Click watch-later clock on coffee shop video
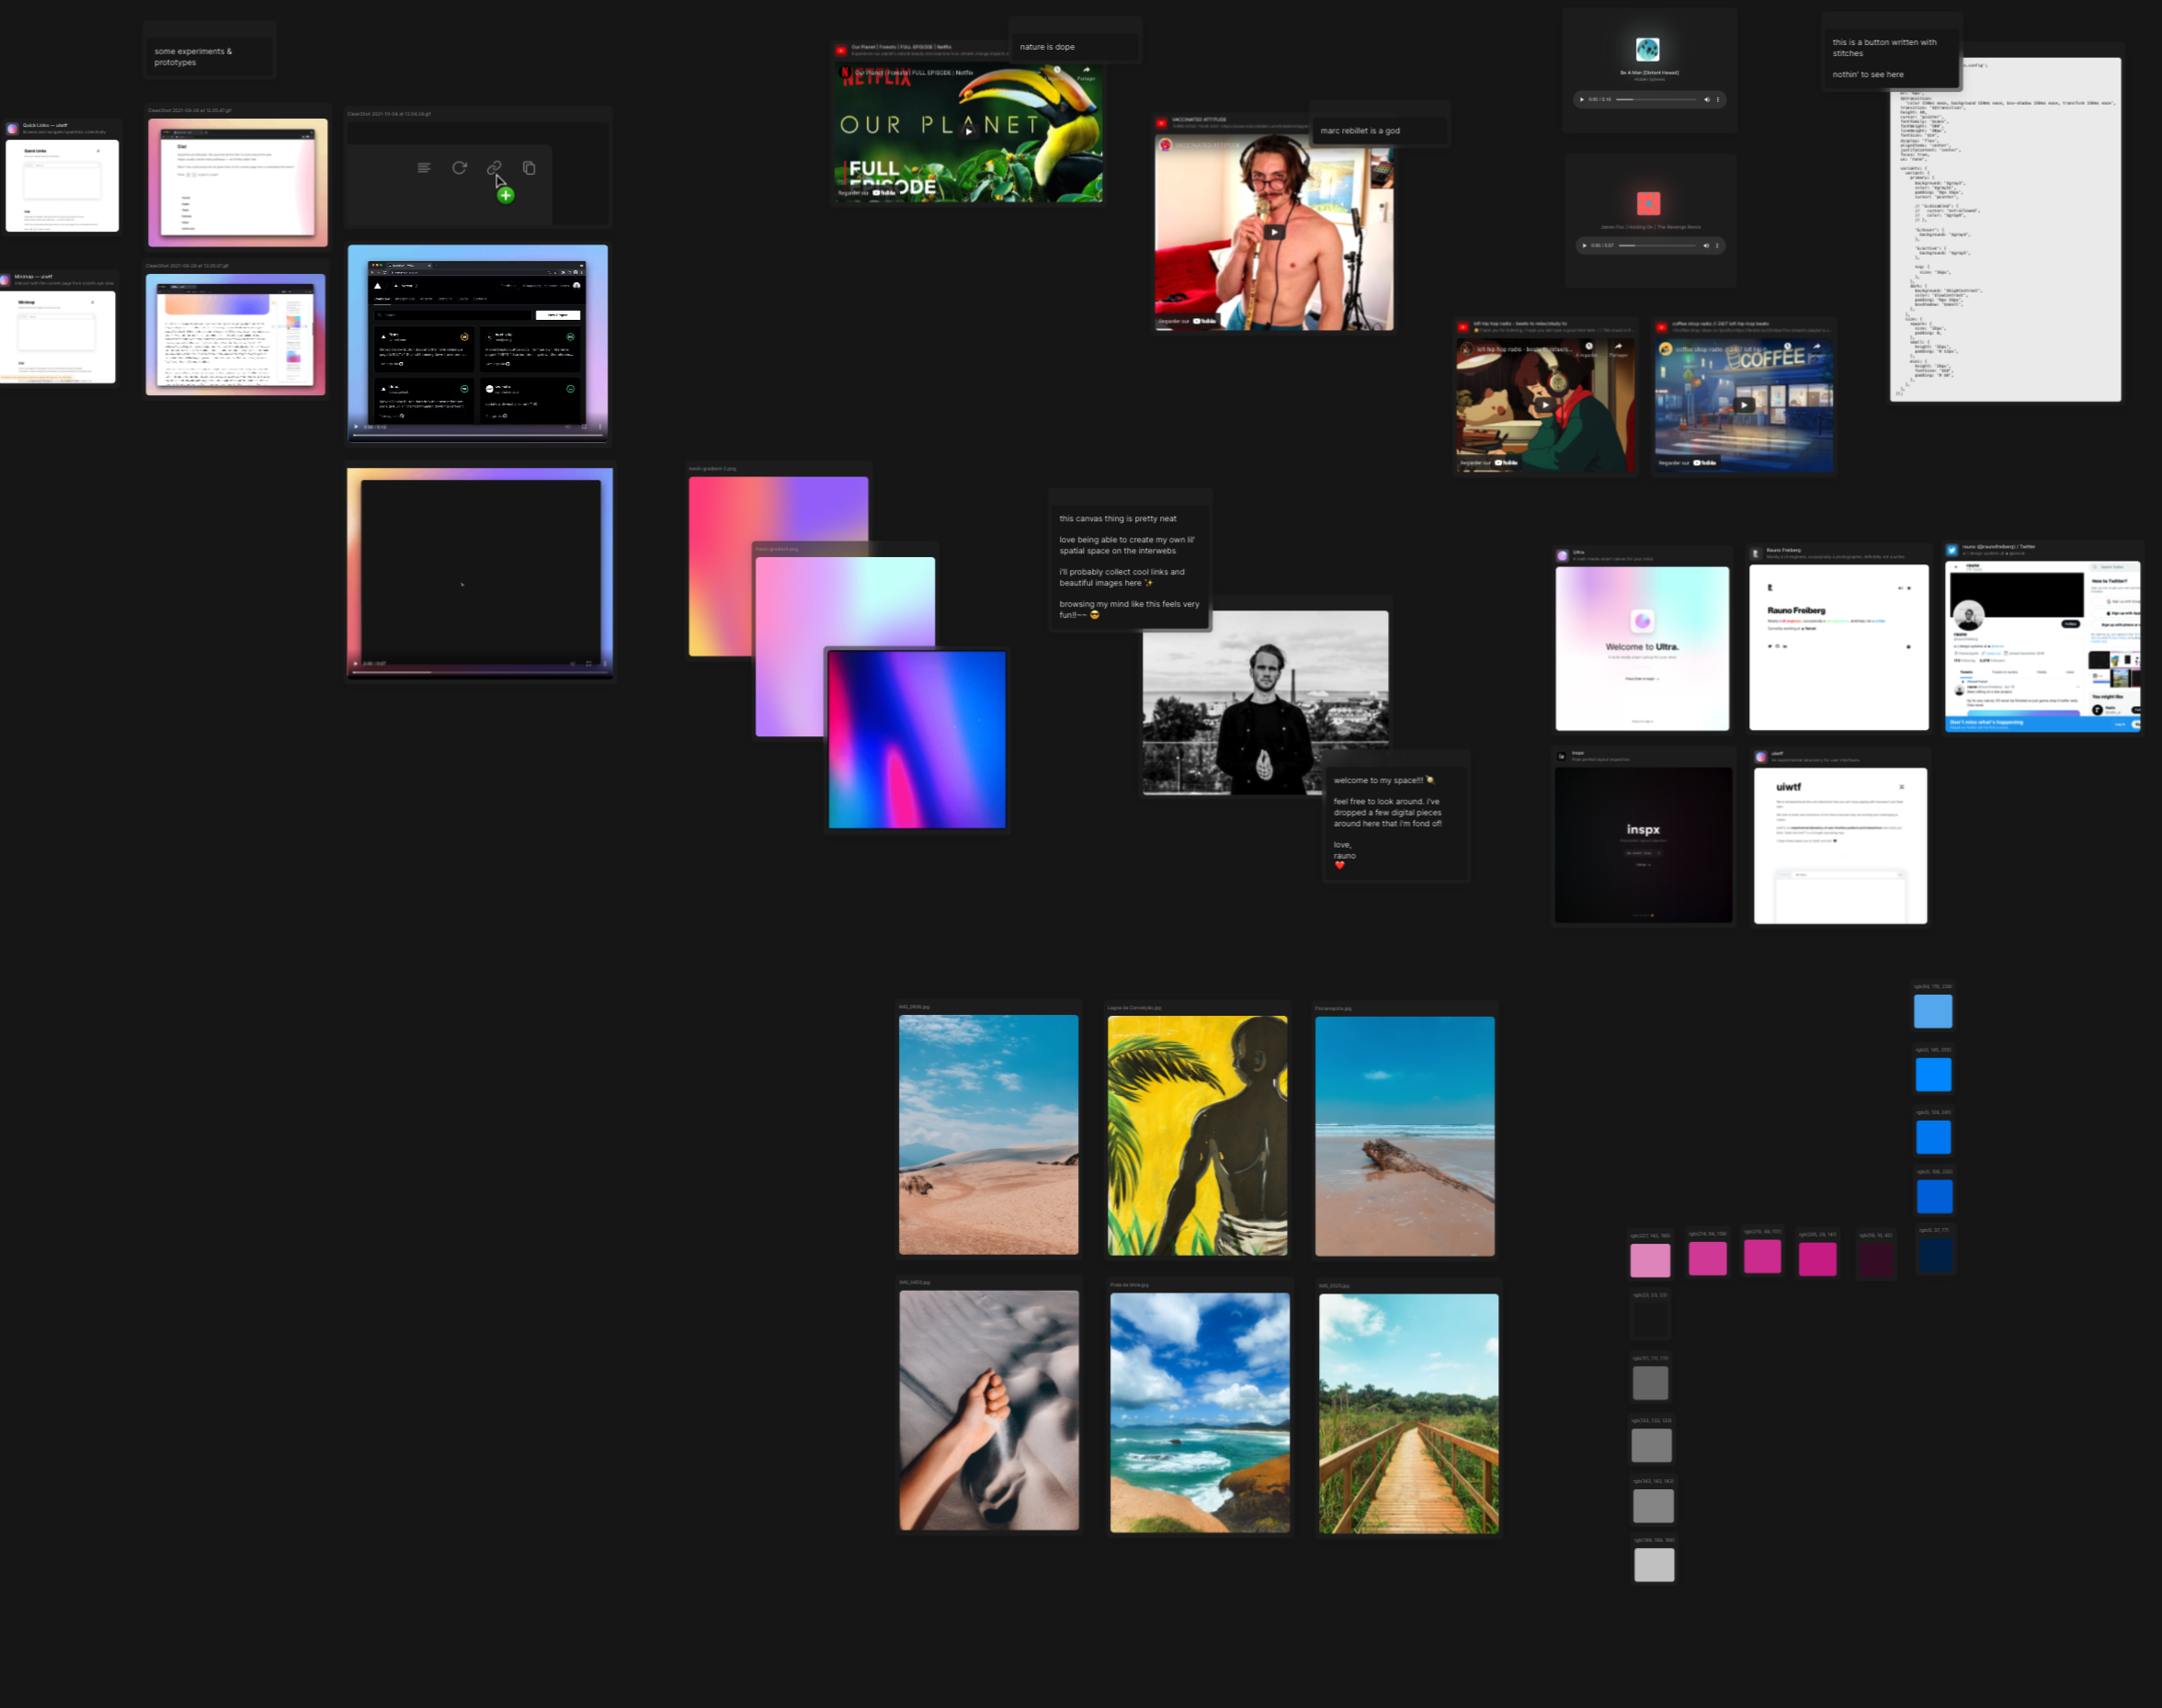The width and height of the screenshot is (2162, 1708). 1787,347
